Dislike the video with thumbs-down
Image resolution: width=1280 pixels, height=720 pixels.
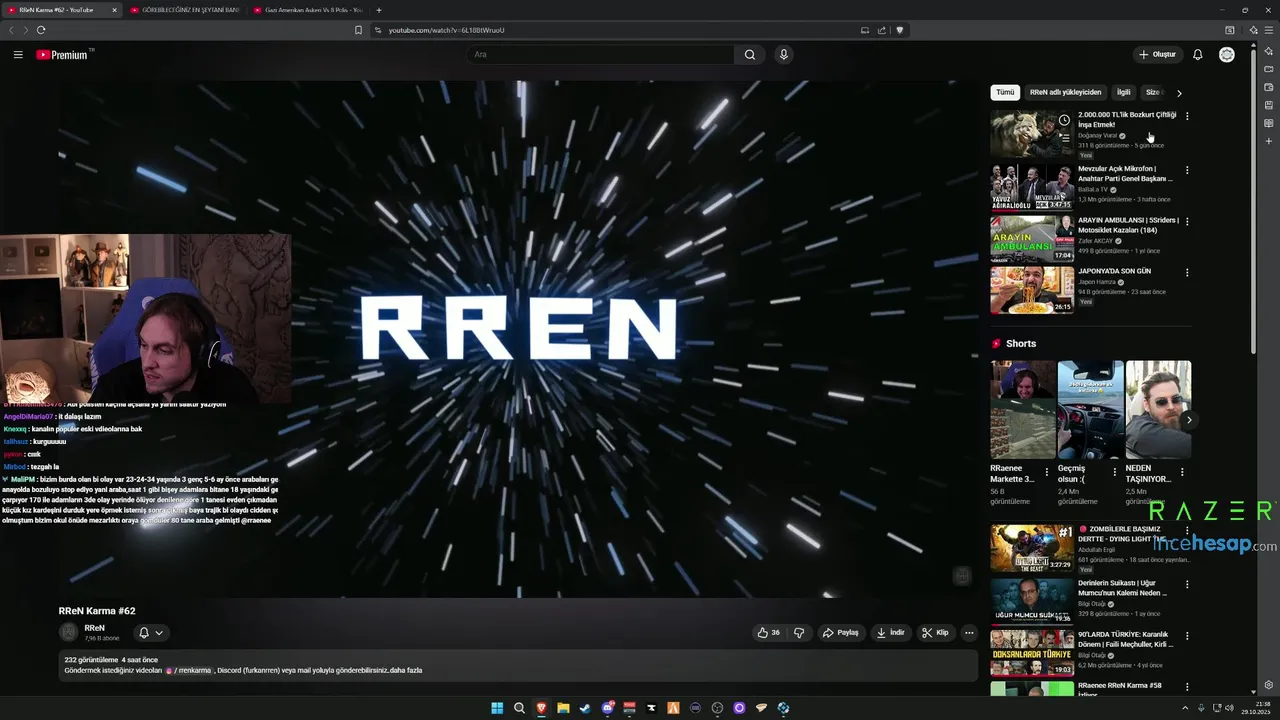(x=799, y=633)
